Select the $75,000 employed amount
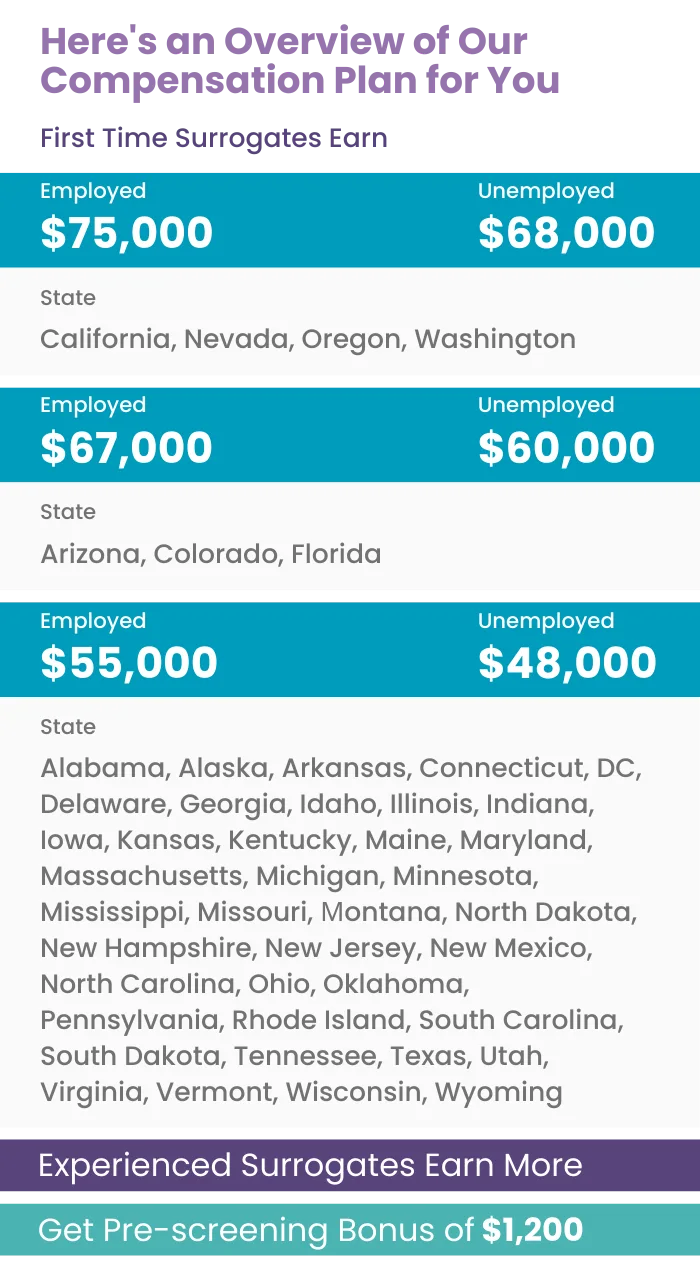This screenshot has height=1266, width=700. click(127, 233)
